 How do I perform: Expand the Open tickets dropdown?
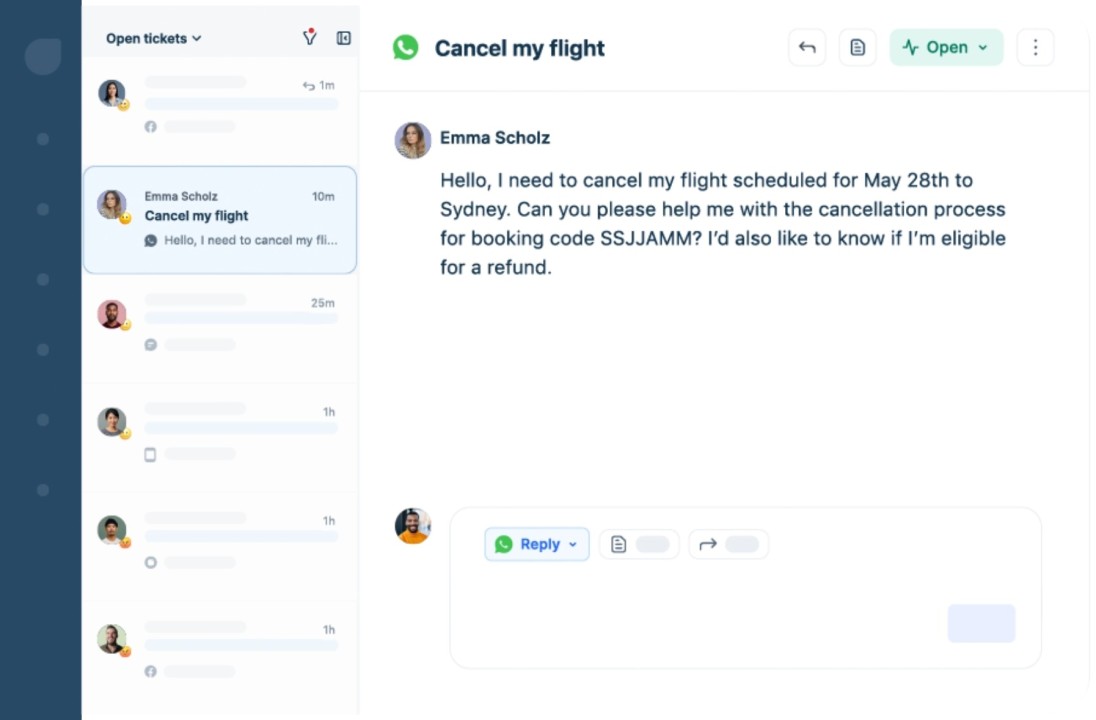coord(154,38)
